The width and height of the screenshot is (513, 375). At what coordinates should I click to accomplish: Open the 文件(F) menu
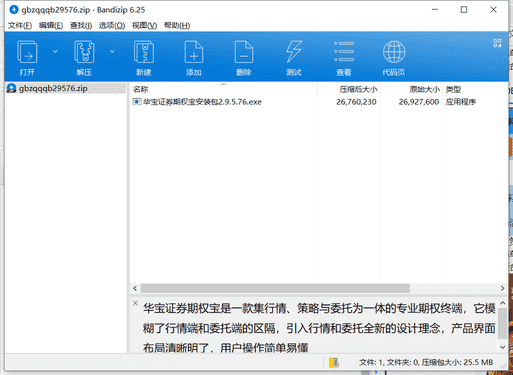point(20,26)
